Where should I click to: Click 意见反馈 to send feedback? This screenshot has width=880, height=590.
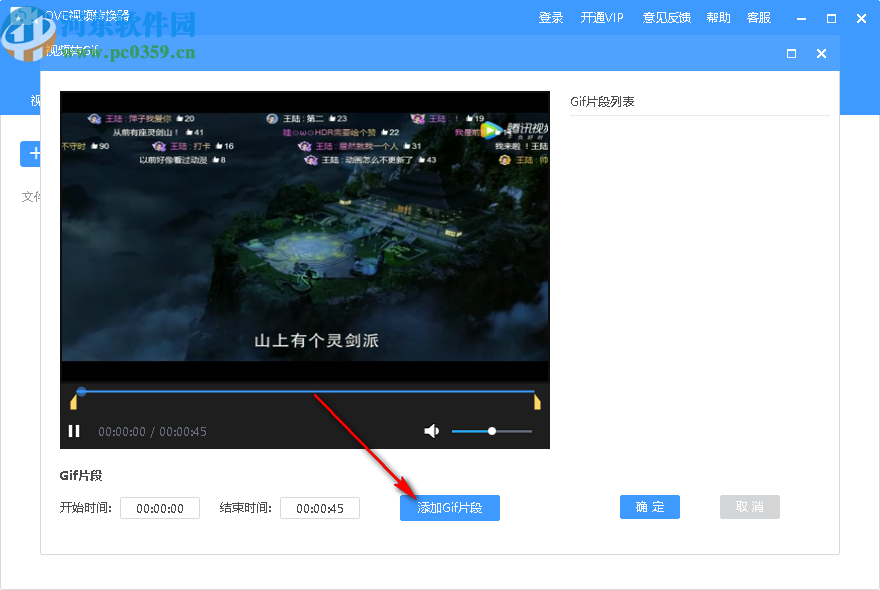[666, 17]
